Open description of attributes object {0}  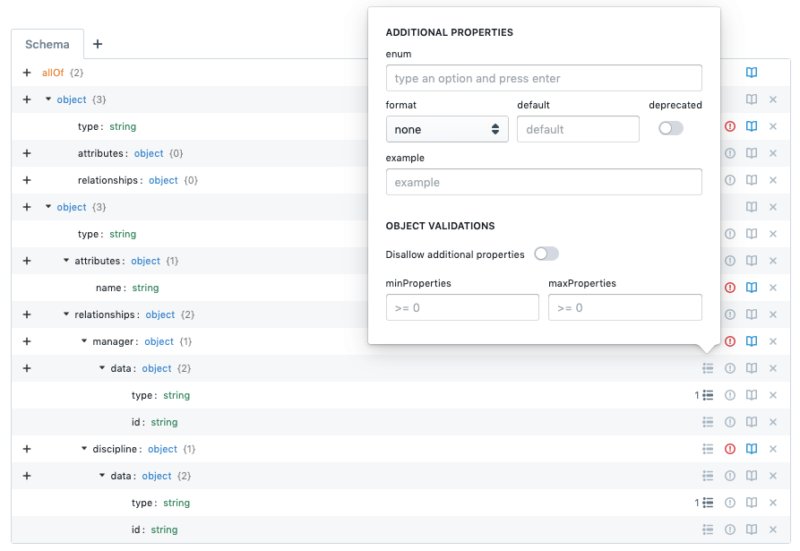pyautogui.click(x=751, y=153)
